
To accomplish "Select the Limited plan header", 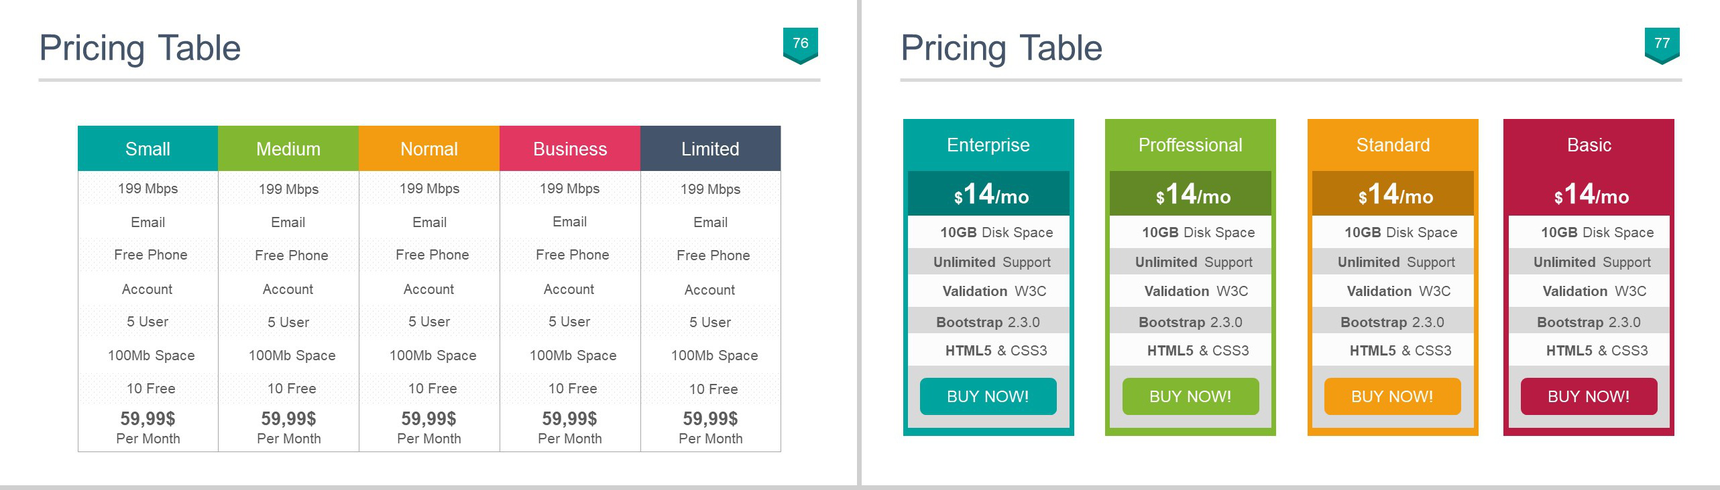I will 710,148.
